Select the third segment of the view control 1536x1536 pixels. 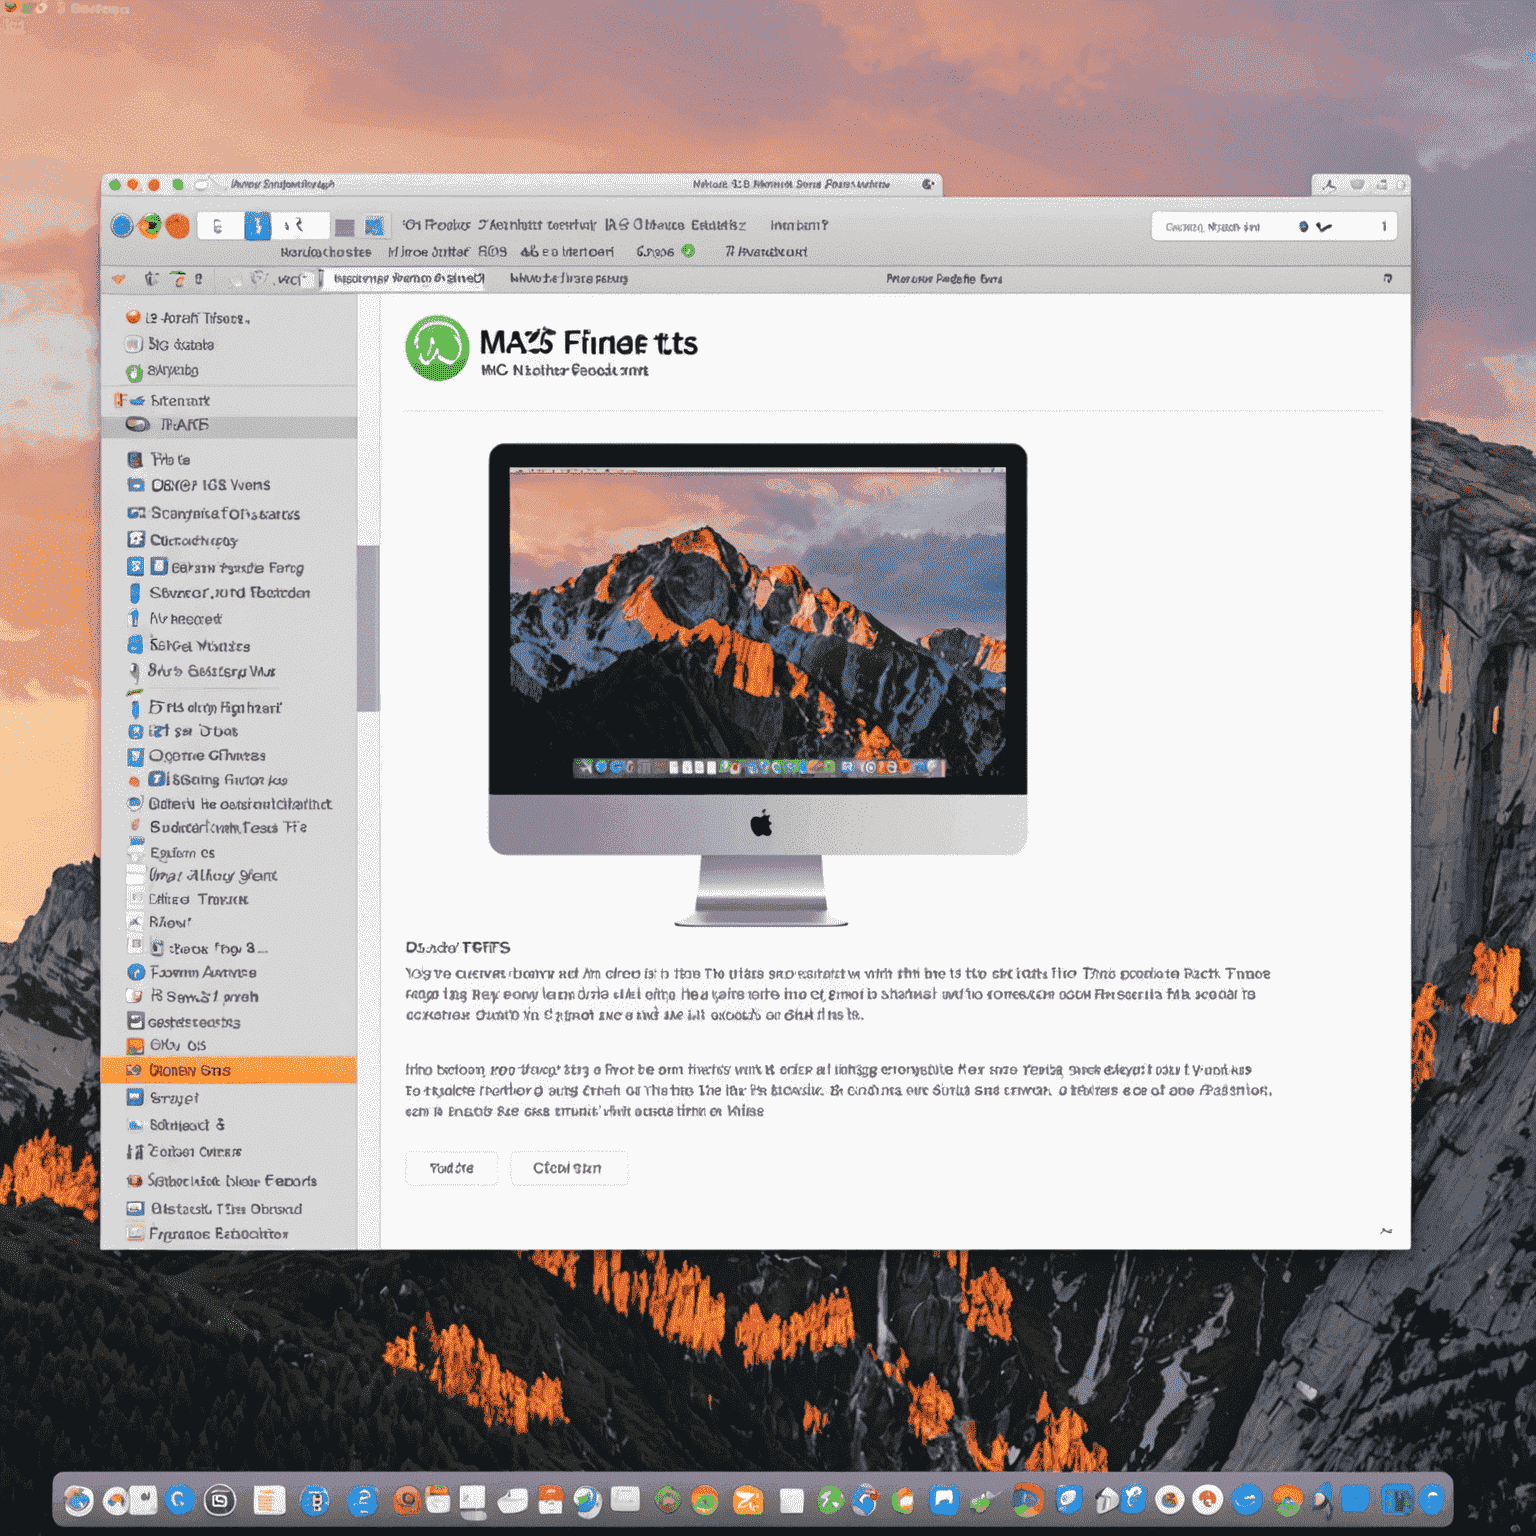click(298, 226)
